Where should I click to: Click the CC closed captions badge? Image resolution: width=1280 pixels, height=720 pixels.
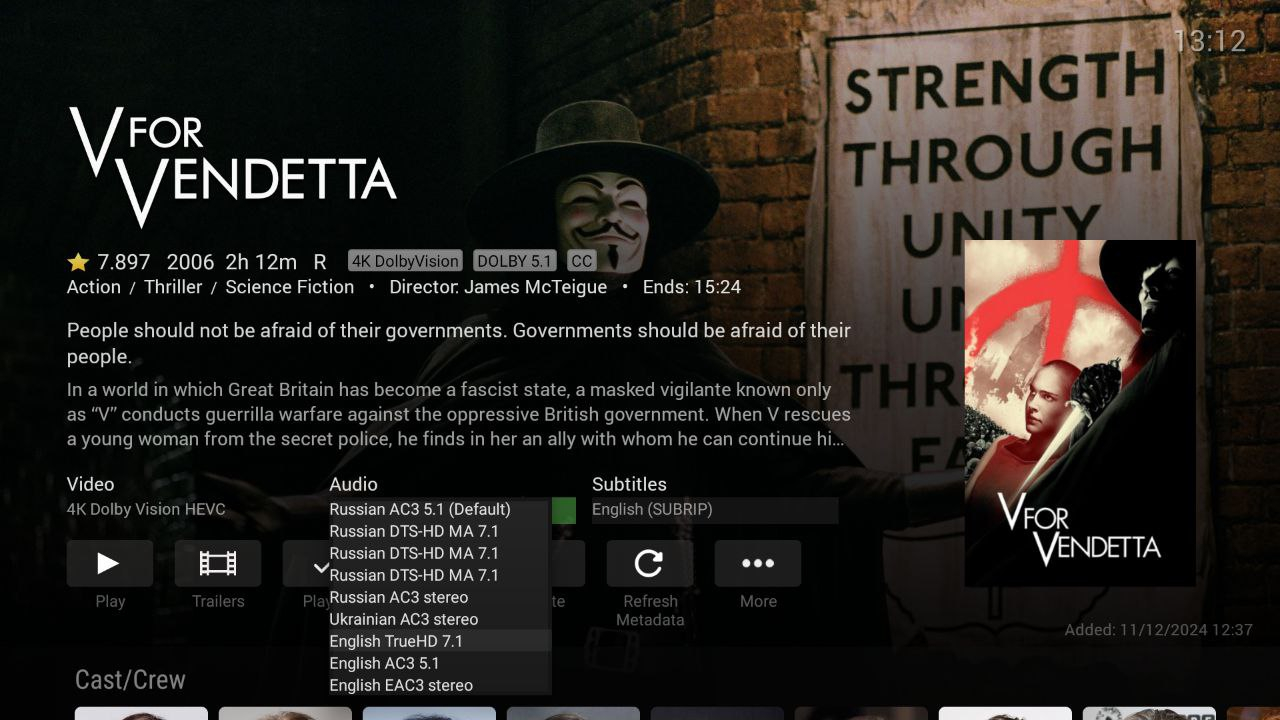click(x=581, y=261)
